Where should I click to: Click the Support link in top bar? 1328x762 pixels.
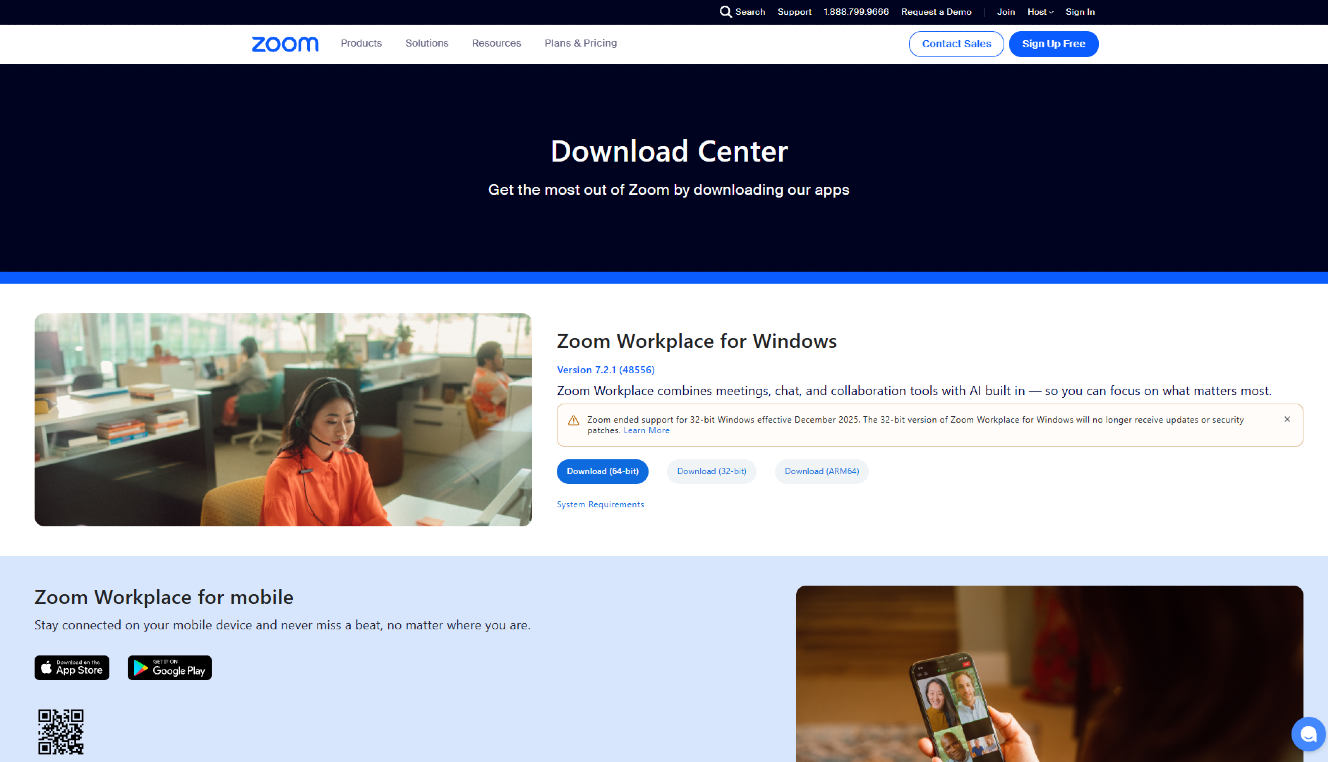click(795, 12)
